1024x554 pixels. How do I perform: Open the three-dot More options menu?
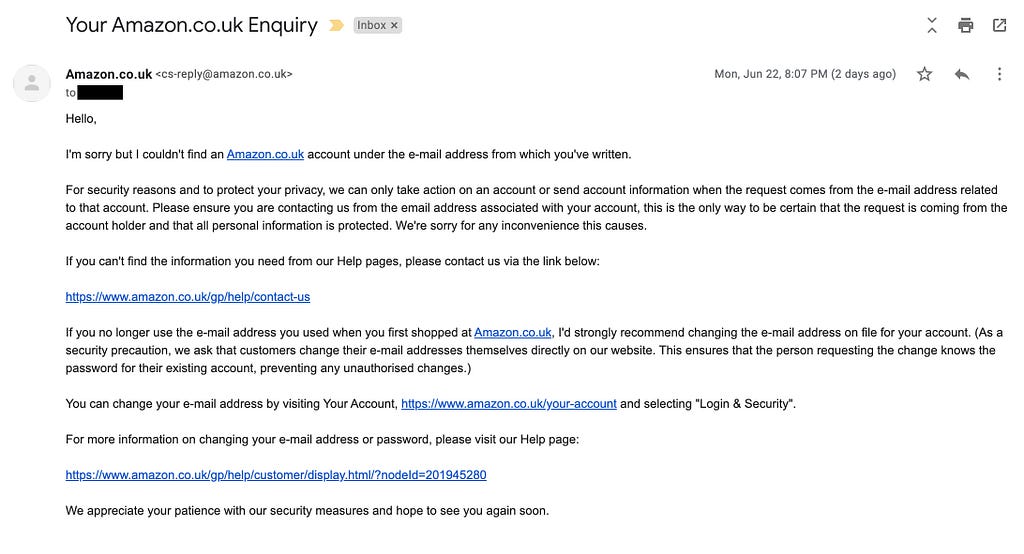[999, 74]
